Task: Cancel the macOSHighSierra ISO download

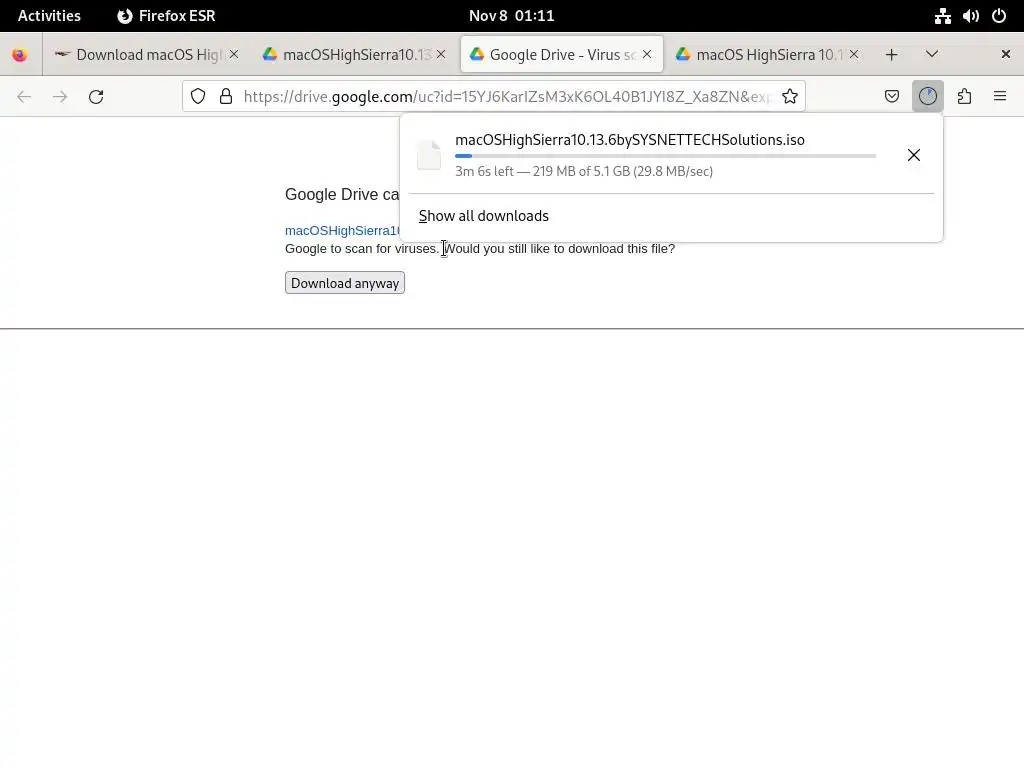Action: 914,155
